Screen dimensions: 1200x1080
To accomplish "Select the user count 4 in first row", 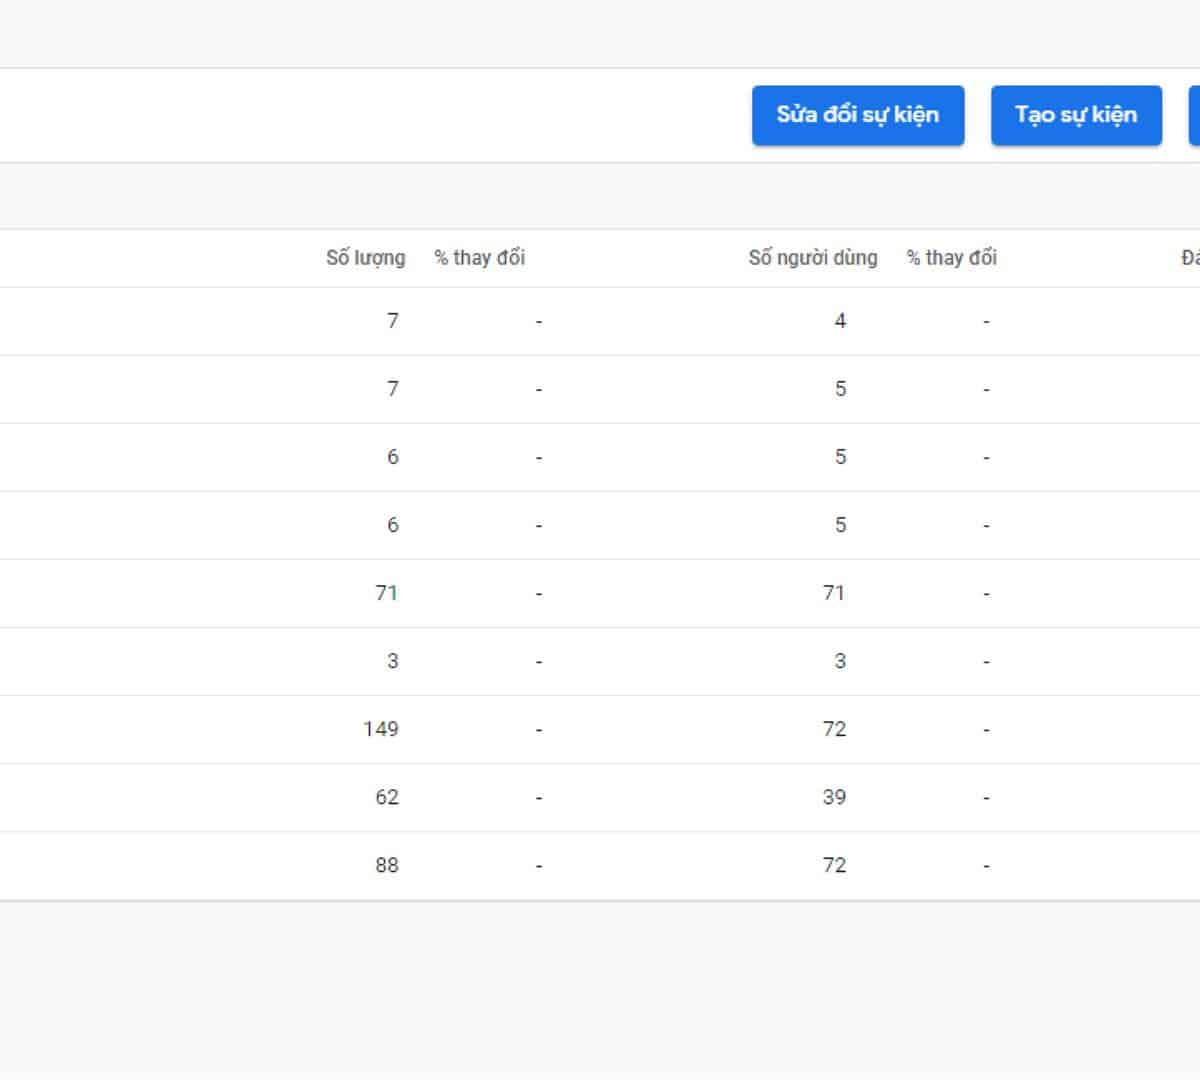I will tap(840, 321).
